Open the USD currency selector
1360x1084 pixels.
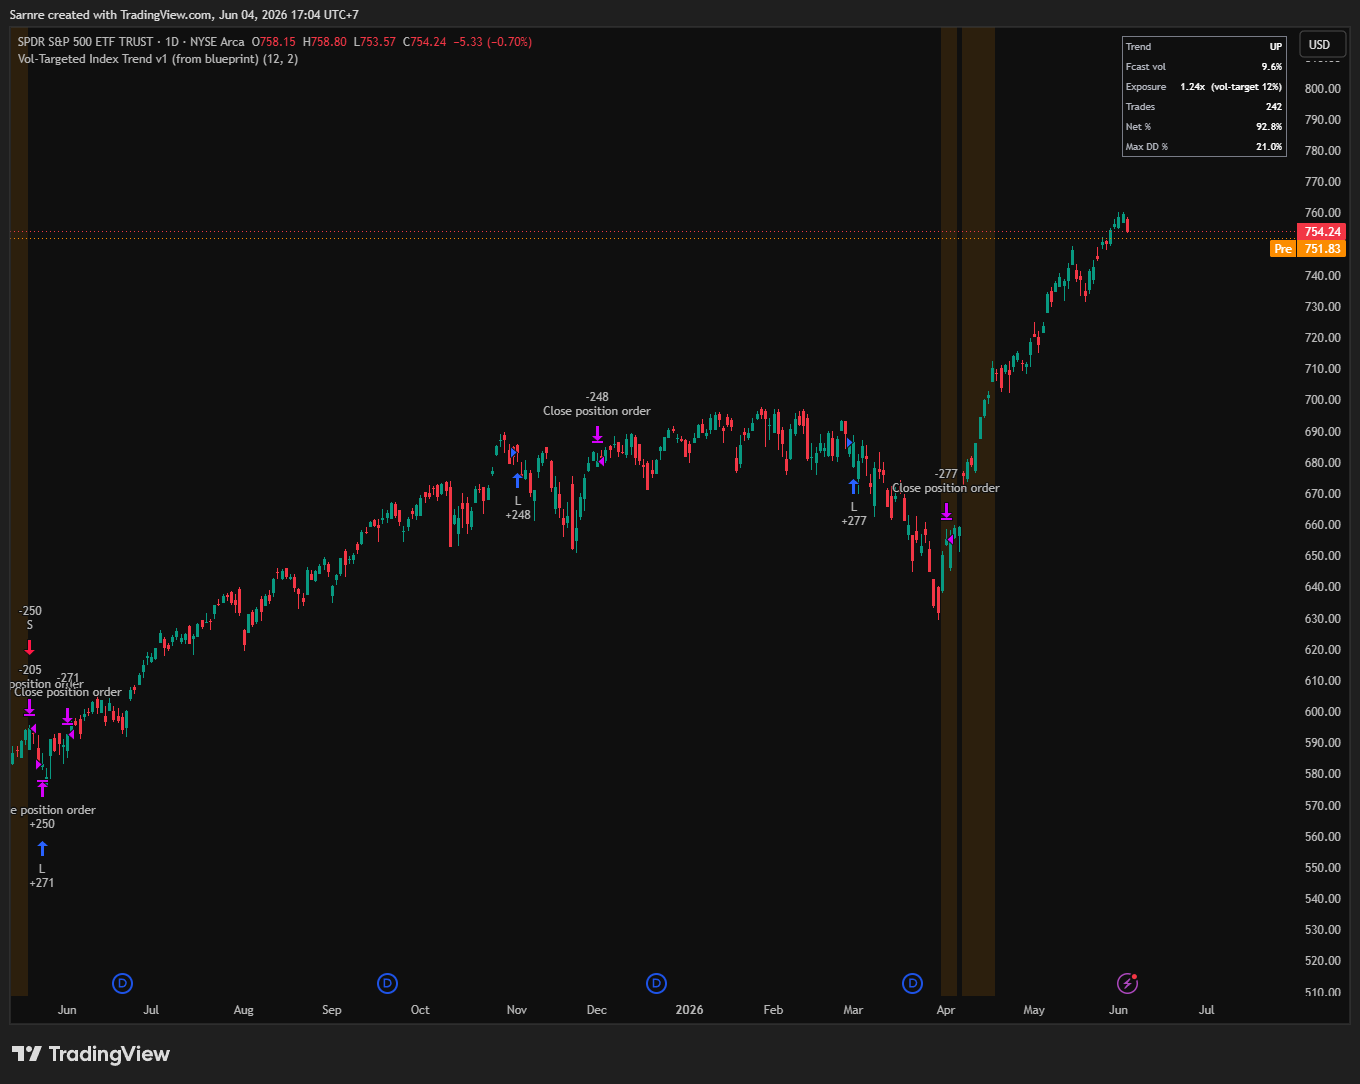click(x=1320, y=44)
